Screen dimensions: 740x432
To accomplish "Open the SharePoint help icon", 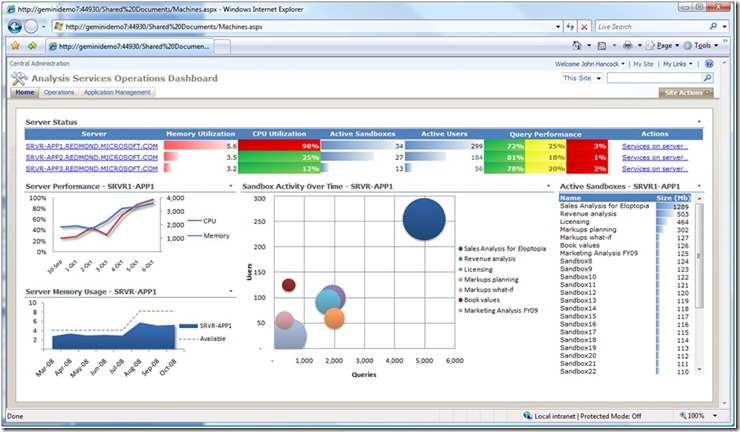I will (x=709, y=64).
